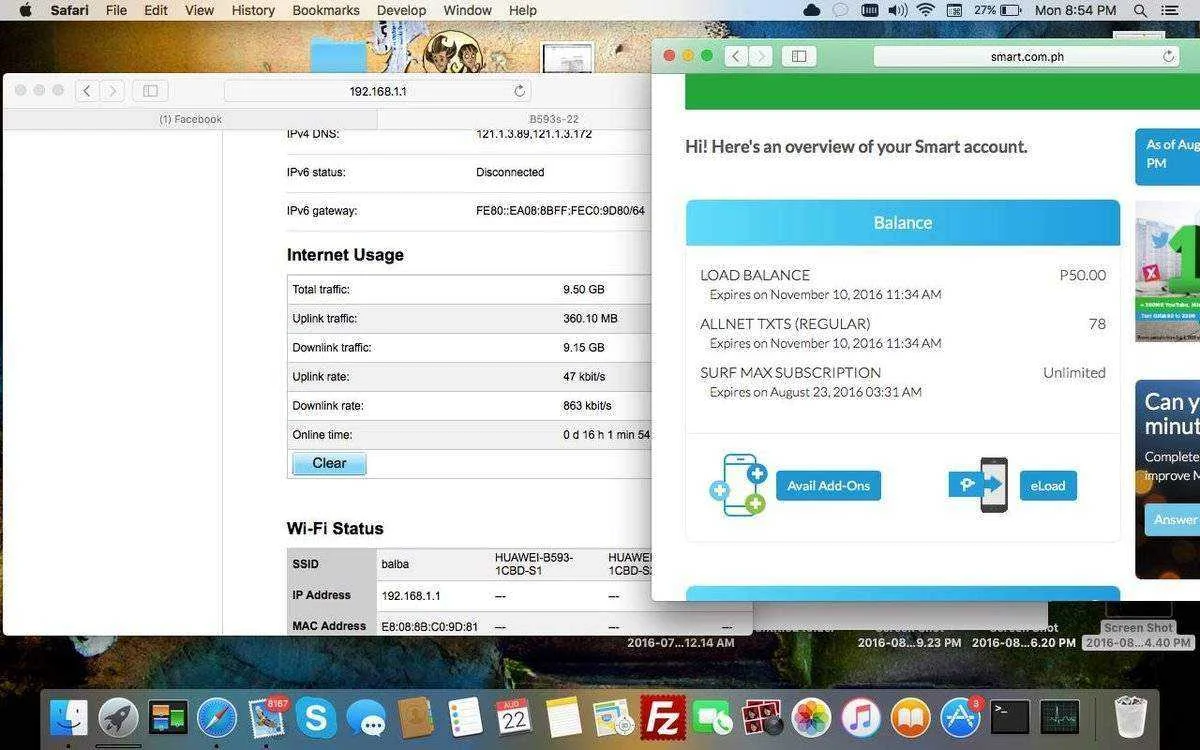
Task: Click the eLoad phone transfer icon
Action: pos(979,485)
